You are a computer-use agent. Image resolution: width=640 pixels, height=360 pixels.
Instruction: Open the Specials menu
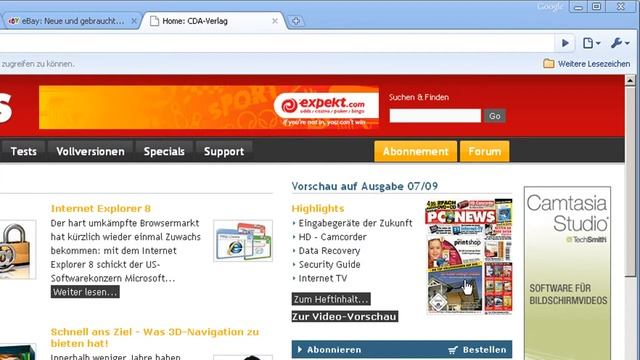pos(164,151)
